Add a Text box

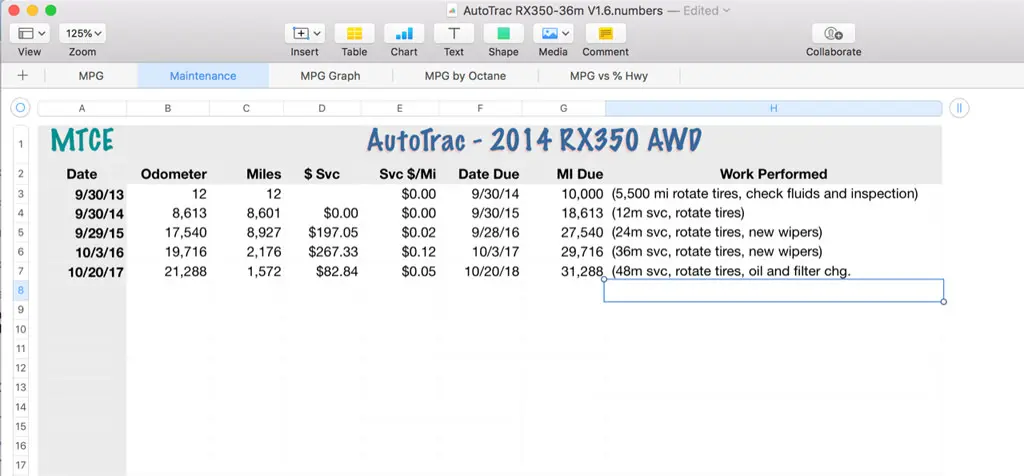click(x=454, y=33)
